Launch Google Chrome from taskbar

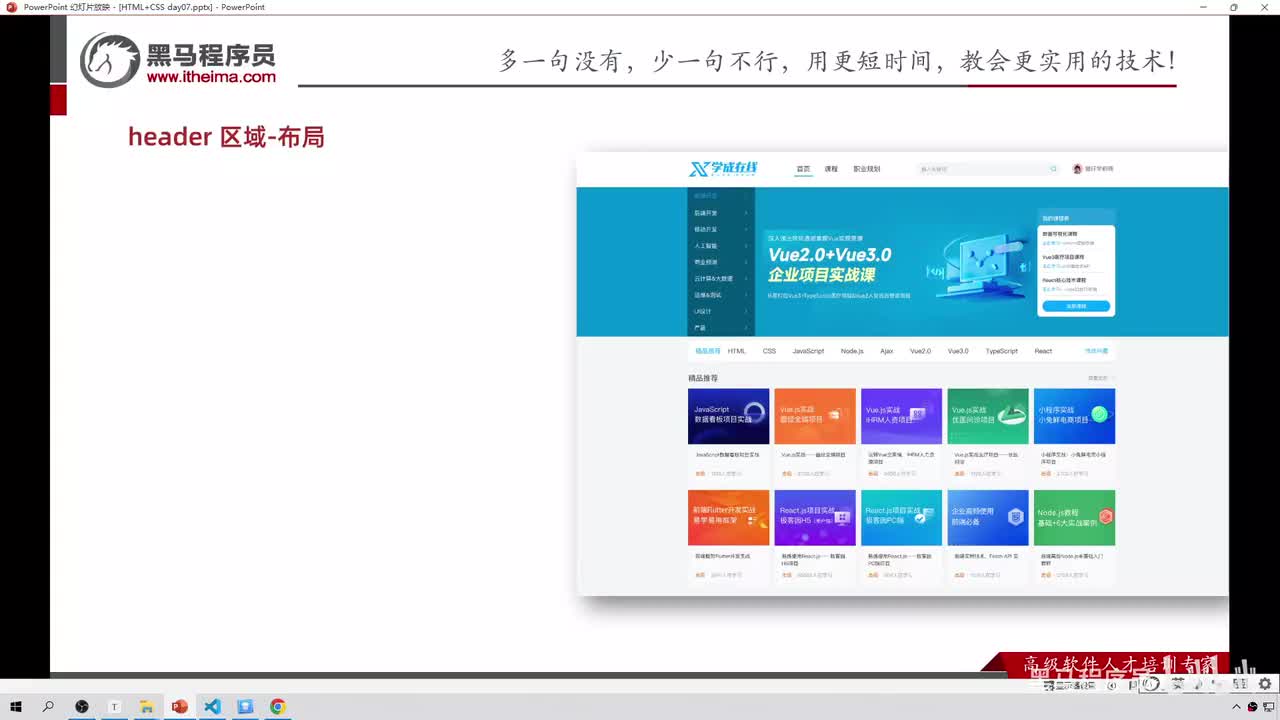coord(278,707)
